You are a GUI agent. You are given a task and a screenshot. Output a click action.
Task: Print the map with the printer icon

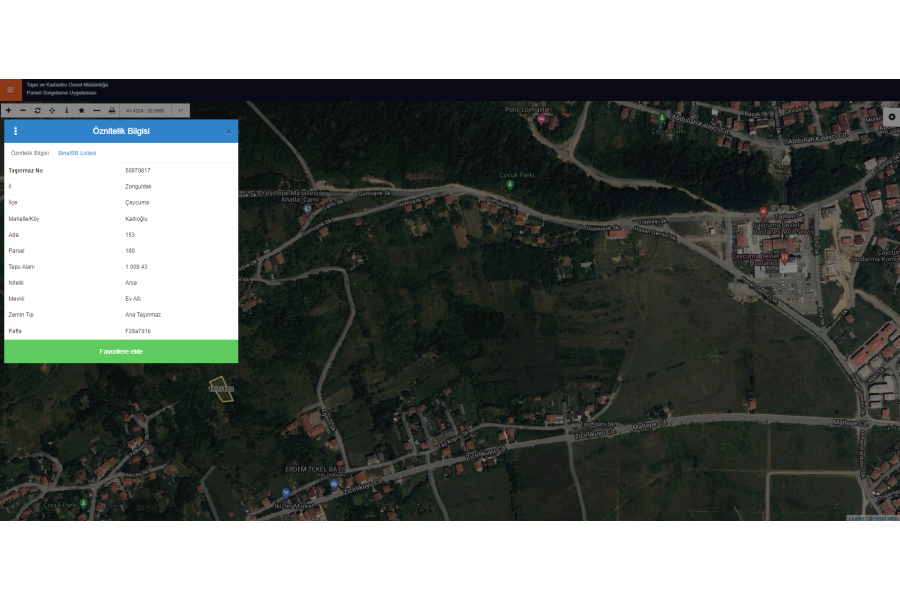[112, 110]
